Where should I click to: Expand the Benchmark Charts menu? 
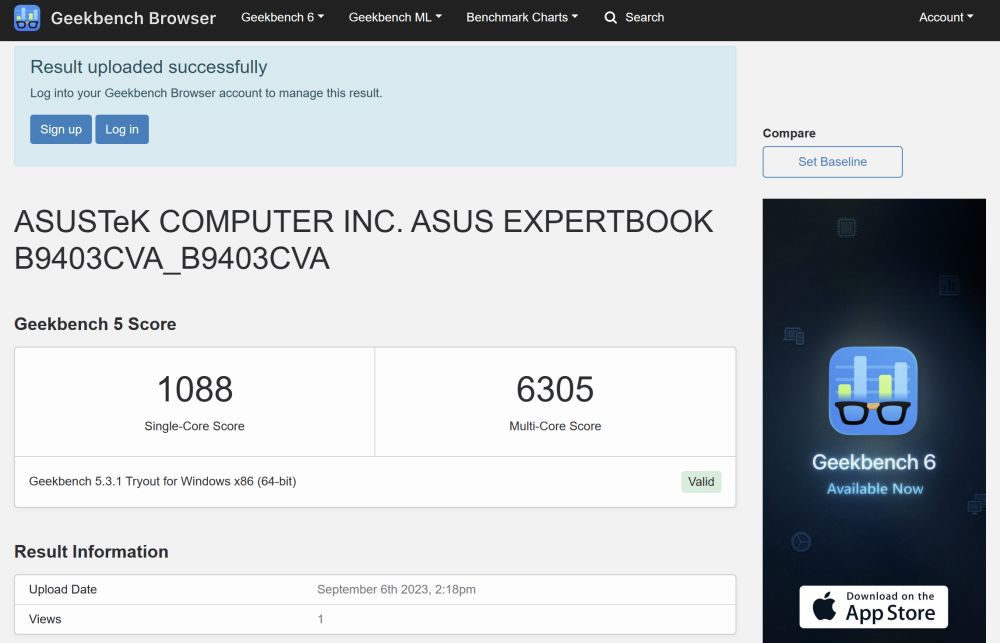click(522, 17)
